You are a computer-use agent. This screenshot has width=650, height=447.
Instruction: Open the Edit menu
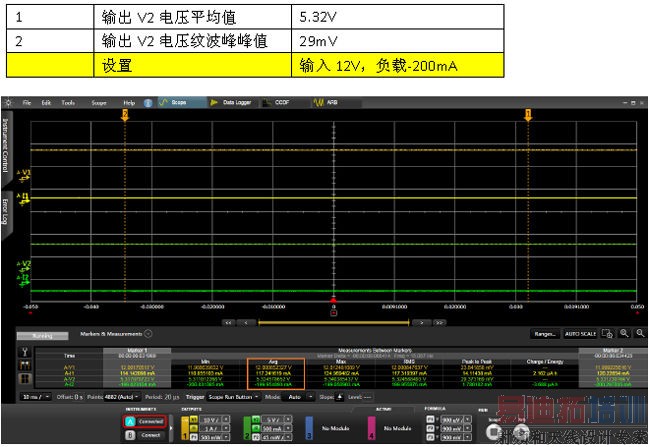pyautogui.click(x=46, y=102)
